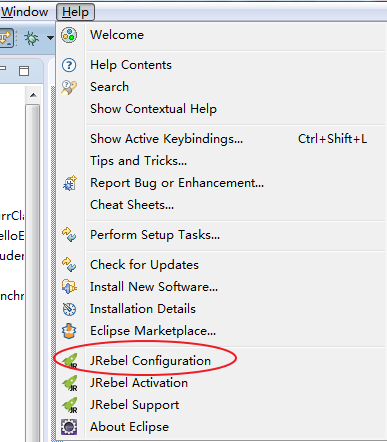Open Show Active Keybindings
Viewport: 387px width, 442px height.
point(166,139)
